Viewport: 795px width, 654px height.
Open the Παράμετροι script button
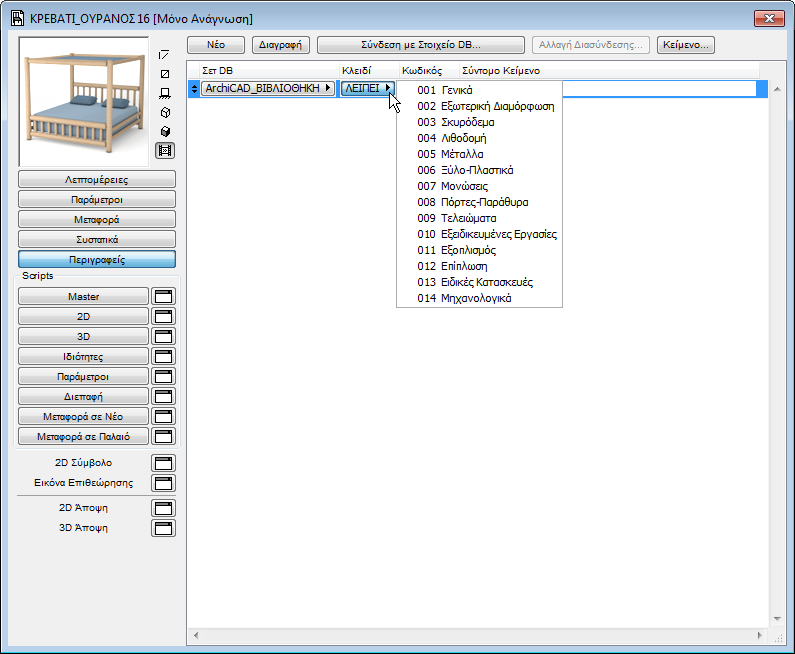coord(84,377)
